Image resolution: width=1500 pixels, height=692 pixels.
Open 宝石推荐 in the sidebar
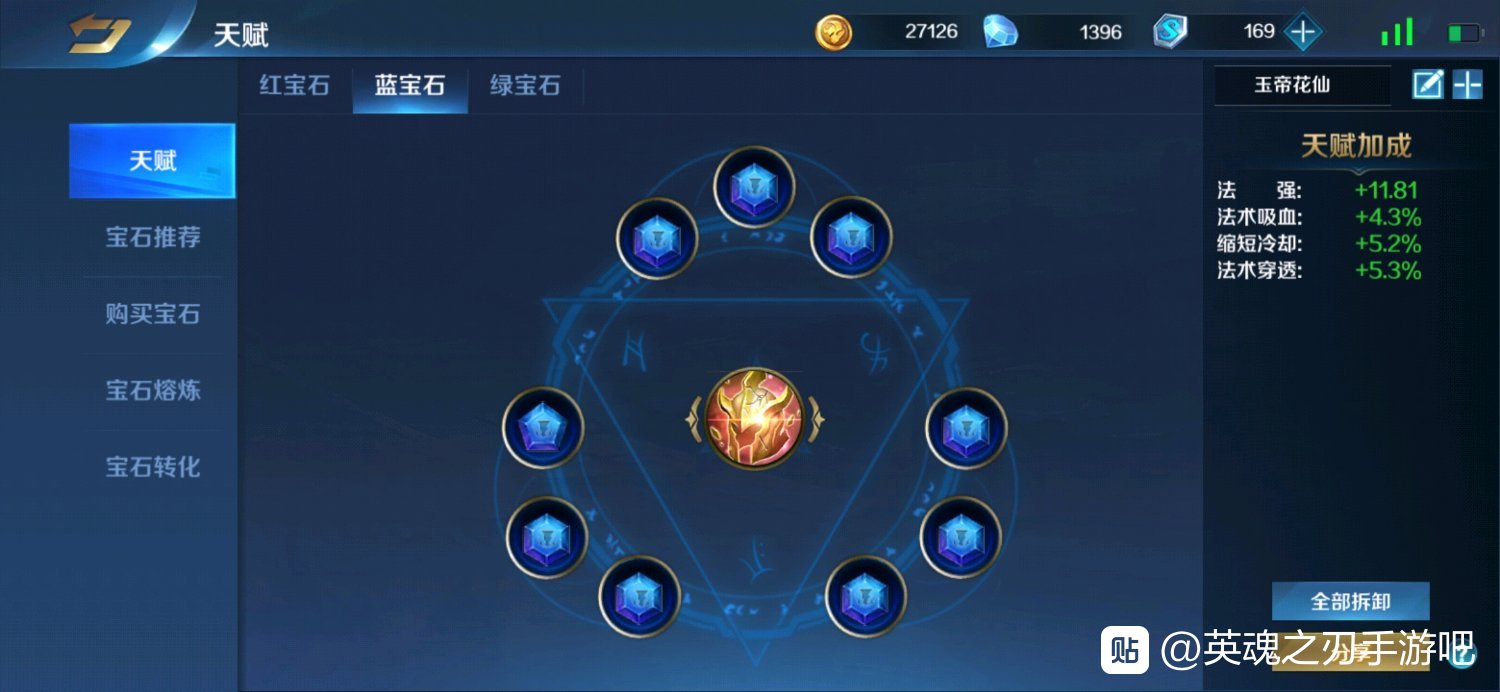(x=153, y=237)
